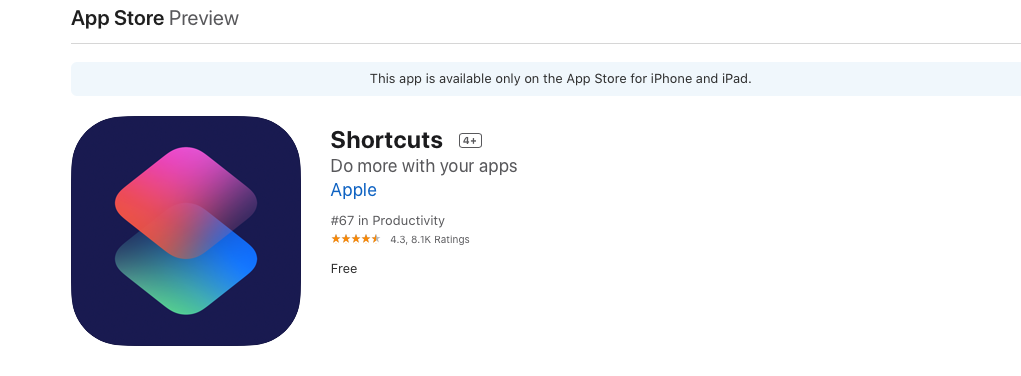
Task: Click the fourth orange rating star
Action: (x=365, y=239)
